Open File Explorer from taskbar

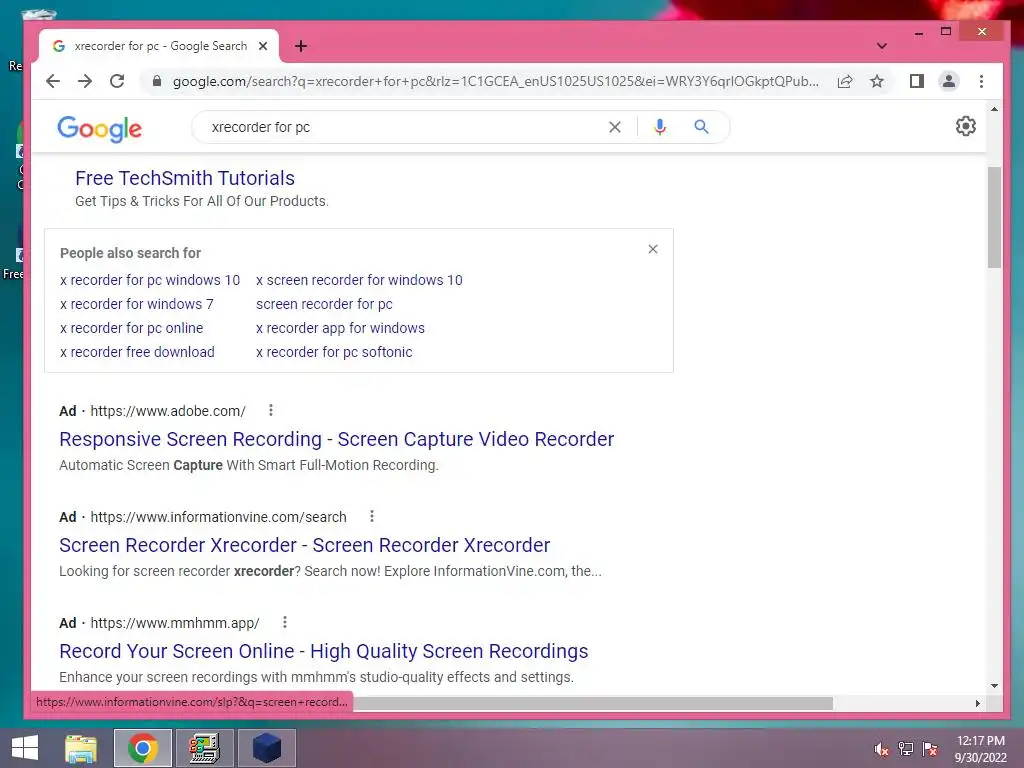tap(81, 748)
